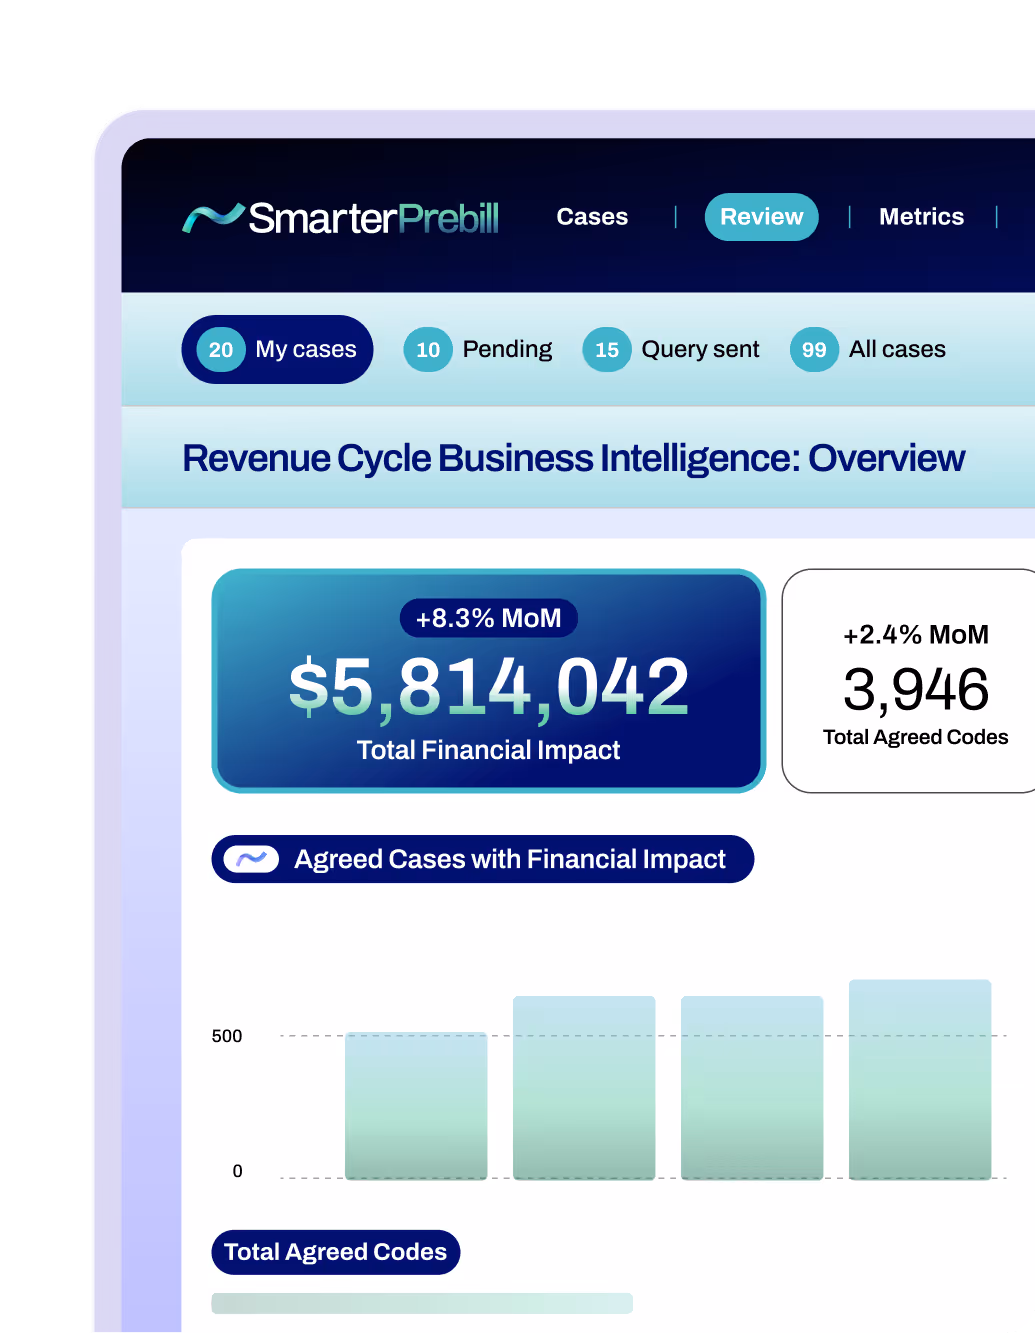This screenshot has height=1333, width=1035.
Task: Click the progress bar under Total Agreed Codes
Action: pos(422,1303)
